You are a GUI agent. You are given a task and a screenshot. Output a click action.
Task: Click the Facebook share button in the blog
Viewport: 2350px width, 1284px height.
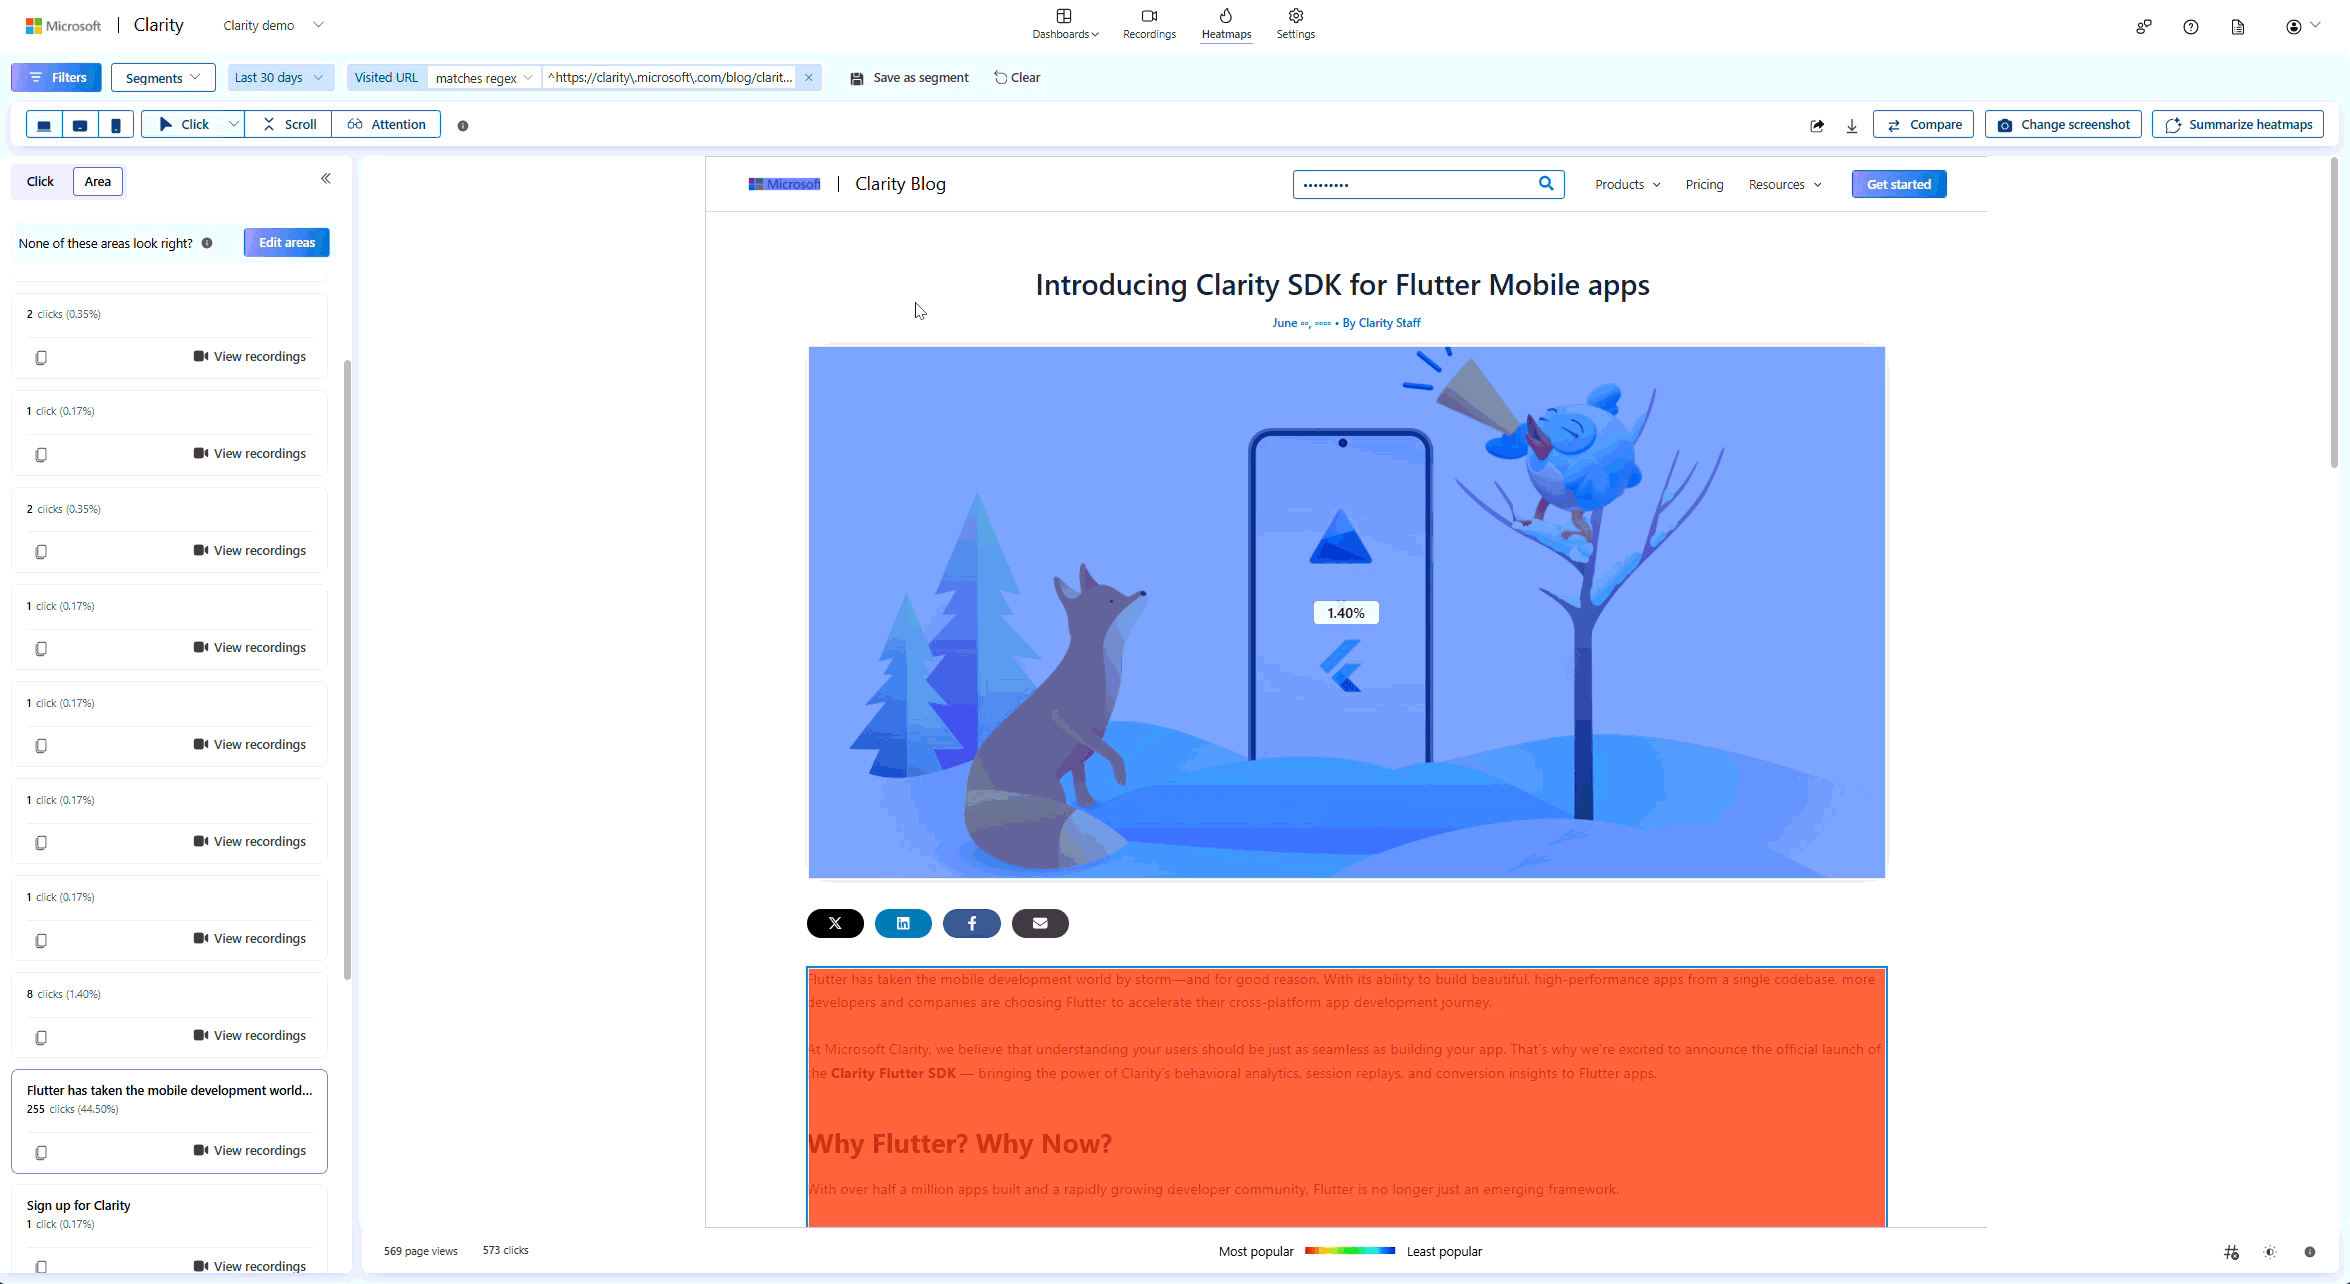972,923
